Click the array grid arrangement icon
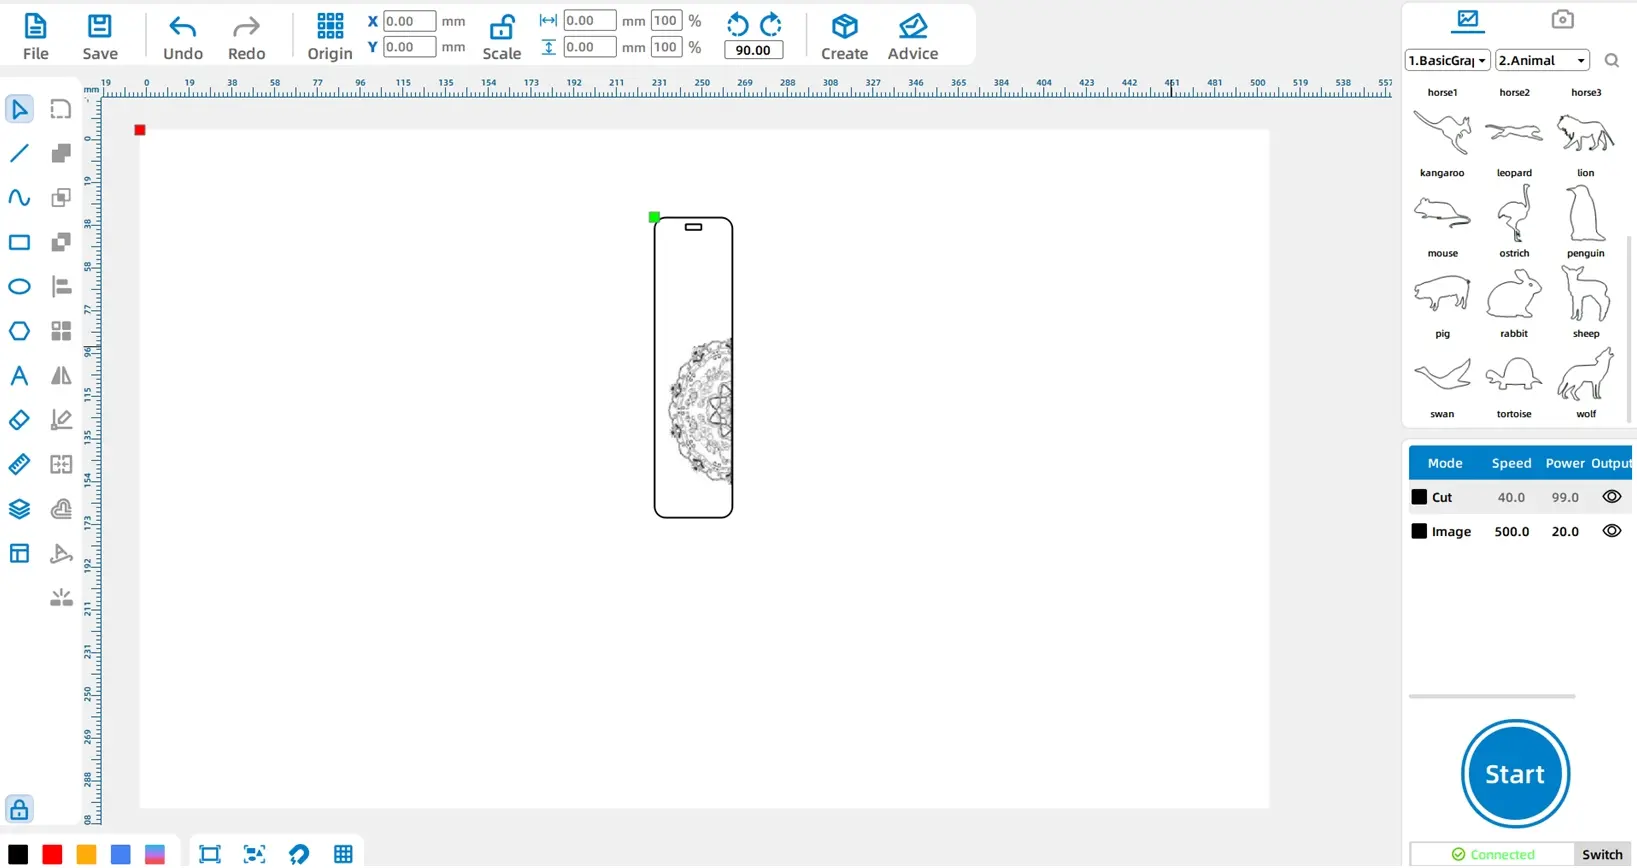 coord(61,331)
